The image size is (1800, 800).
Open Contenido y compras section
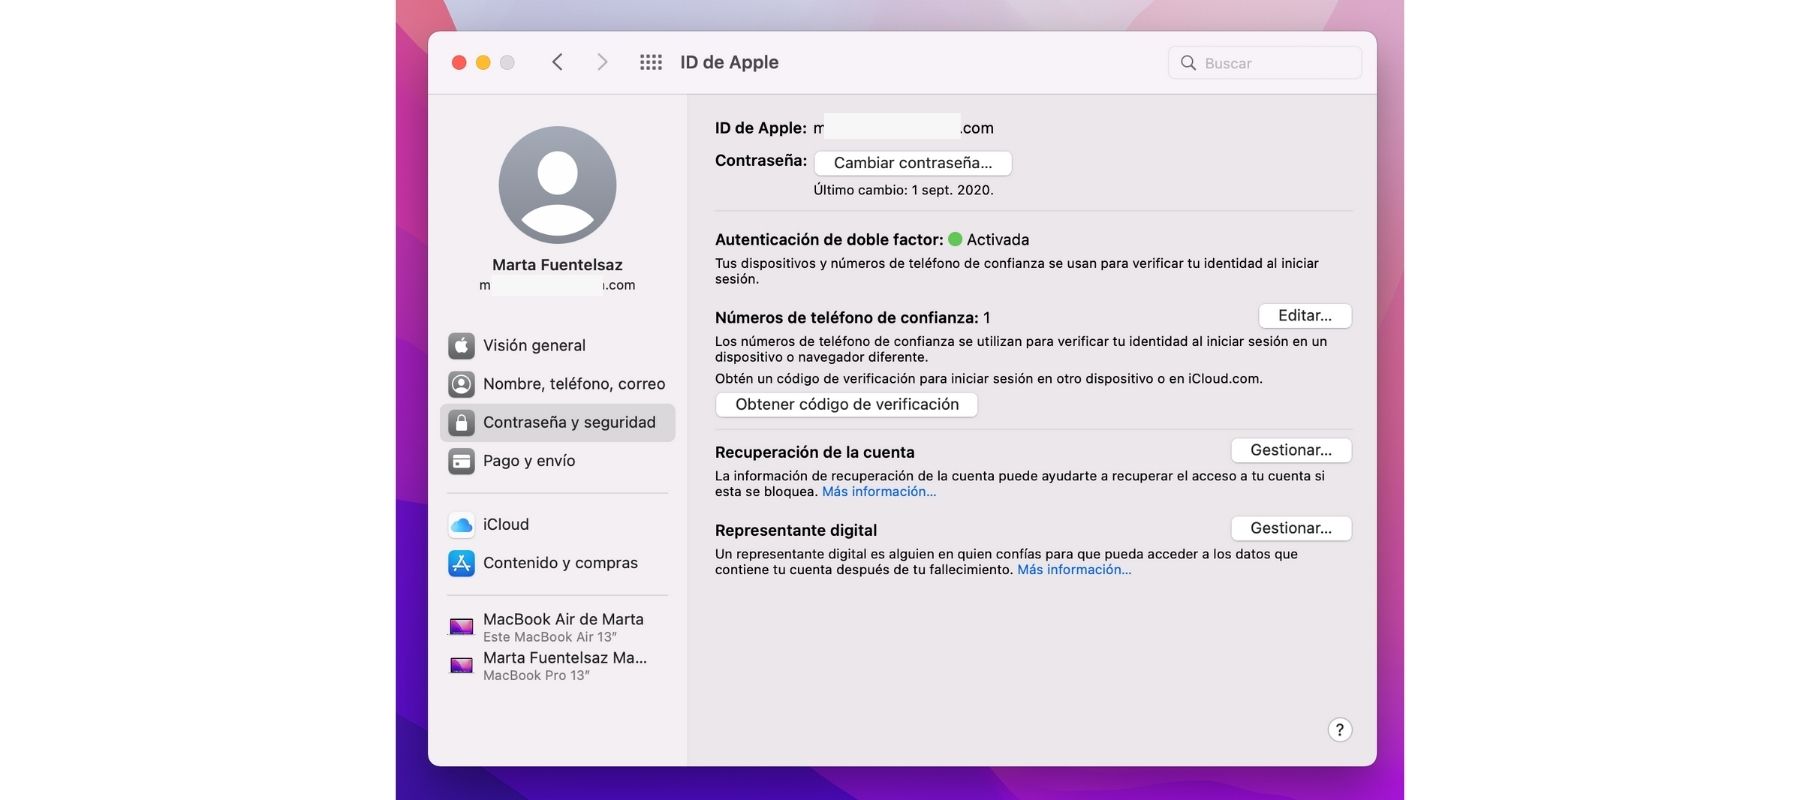pyautogui.click(x=557, y=563)
